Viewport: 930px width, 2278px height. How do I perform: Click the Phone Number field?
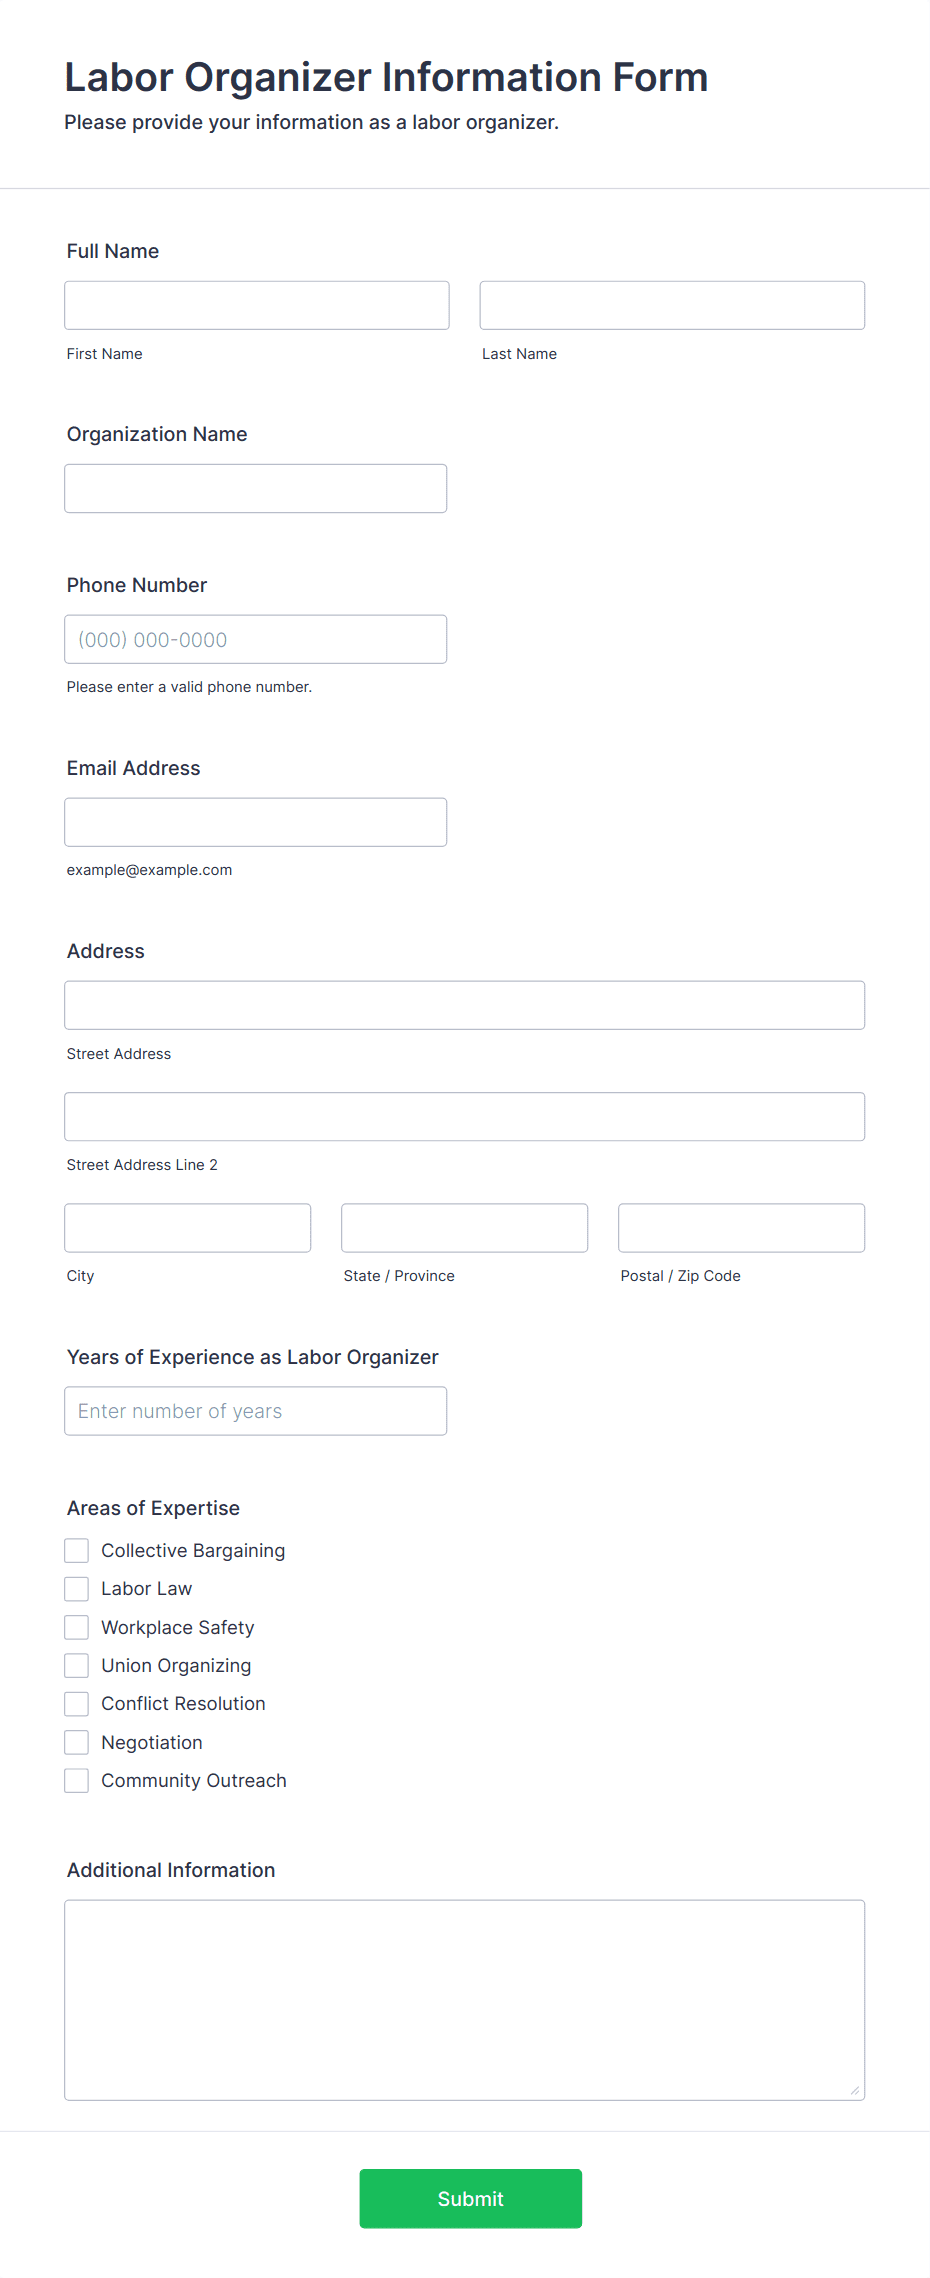pos(256,639)
